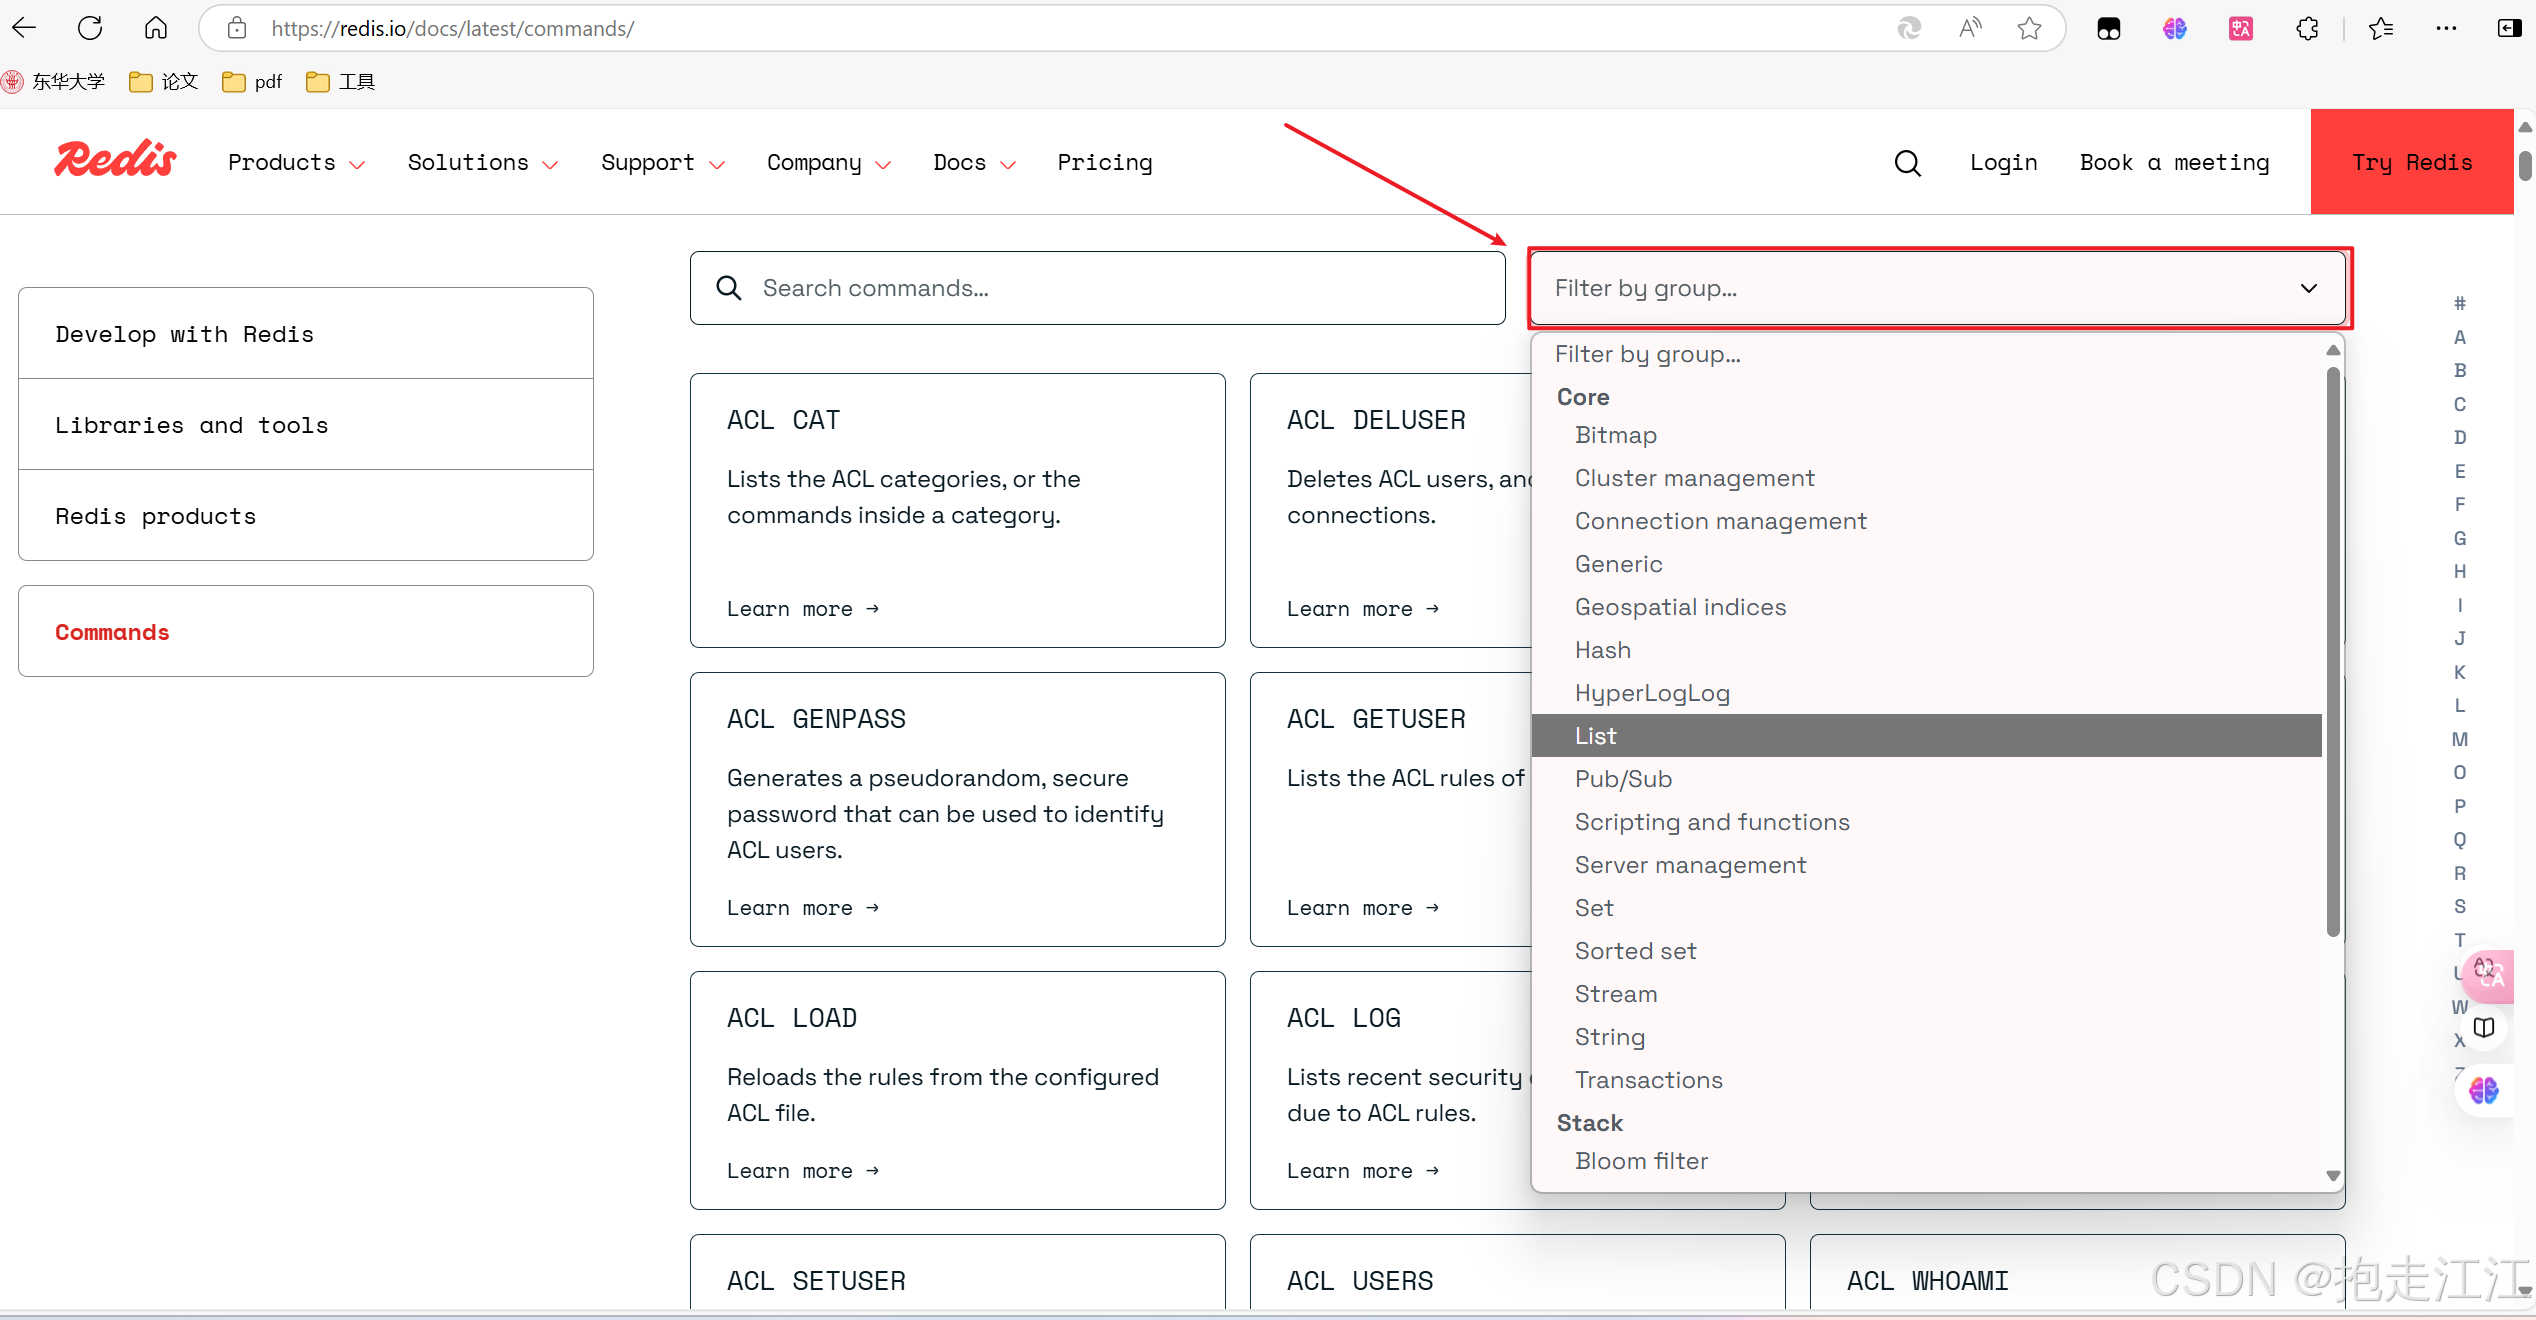The width and height of the screenshot is (2536, 1320).
Task: Select List from the group filter
Action: click(1595, 736)
